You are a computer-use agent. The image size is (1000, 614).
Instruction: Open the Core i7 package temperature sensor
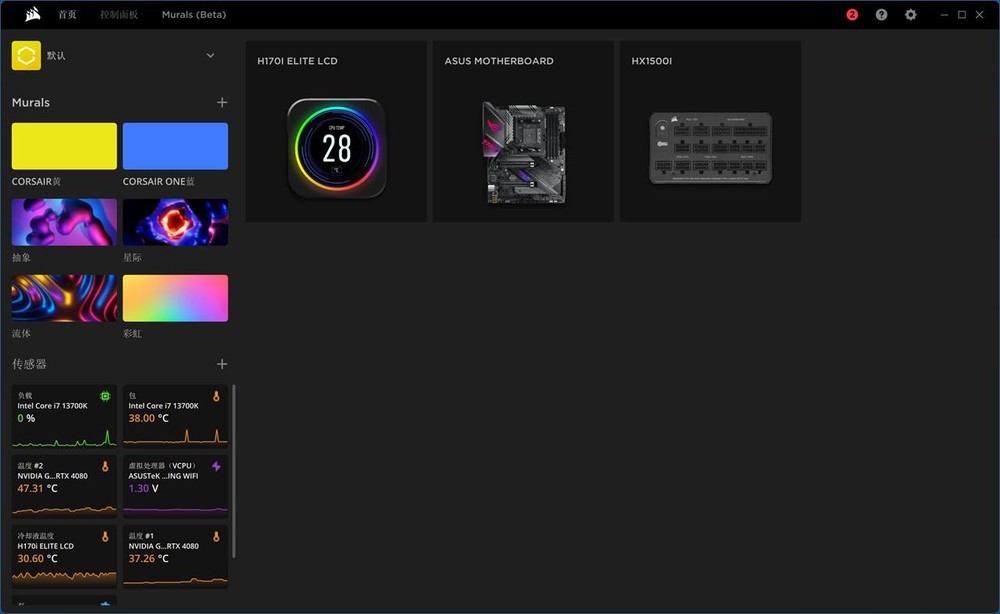pyautogui.click(x=175, y=416)
